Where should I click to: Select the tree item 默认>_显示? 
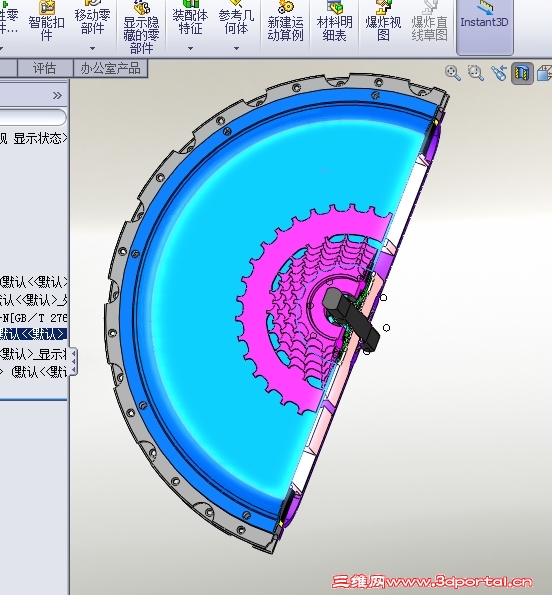click(x=33, y=354)
